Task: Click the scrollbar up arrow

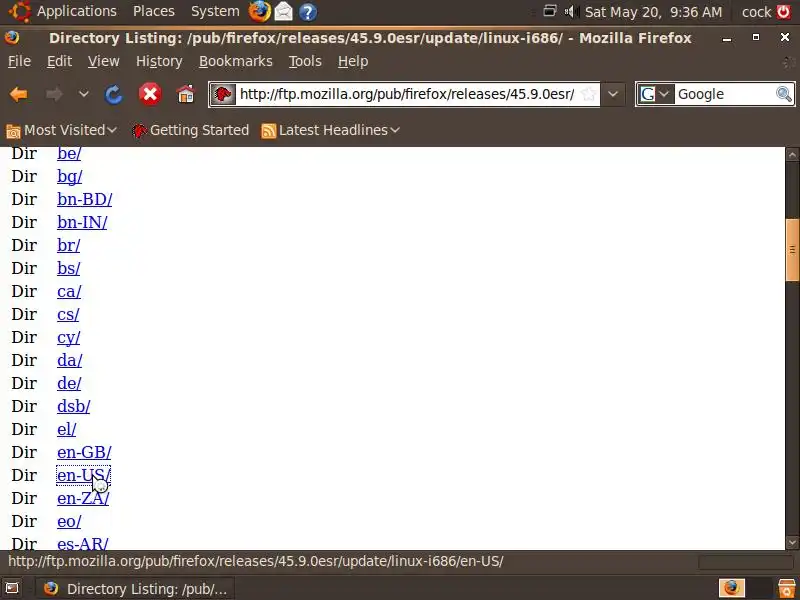Action: pyautogui.click(x=792, y=154)
